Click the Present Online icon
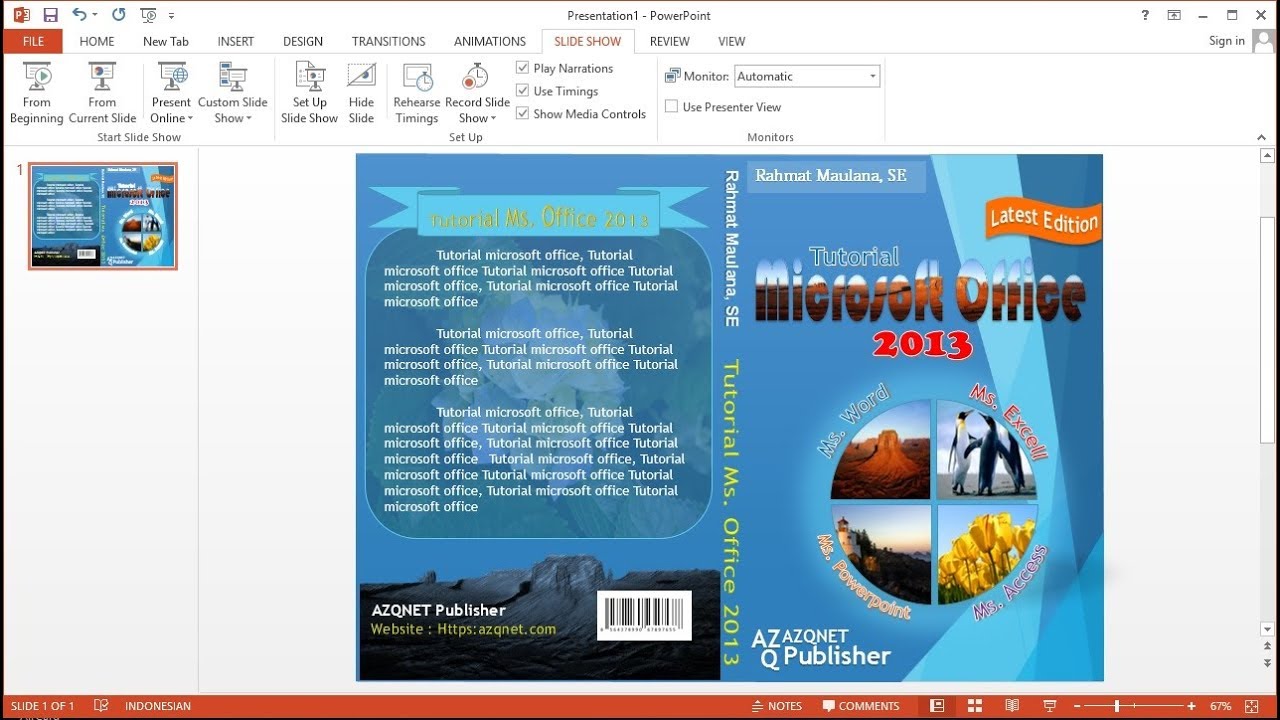The width and height of the screenshot is (1280, 720). [172, 77]
